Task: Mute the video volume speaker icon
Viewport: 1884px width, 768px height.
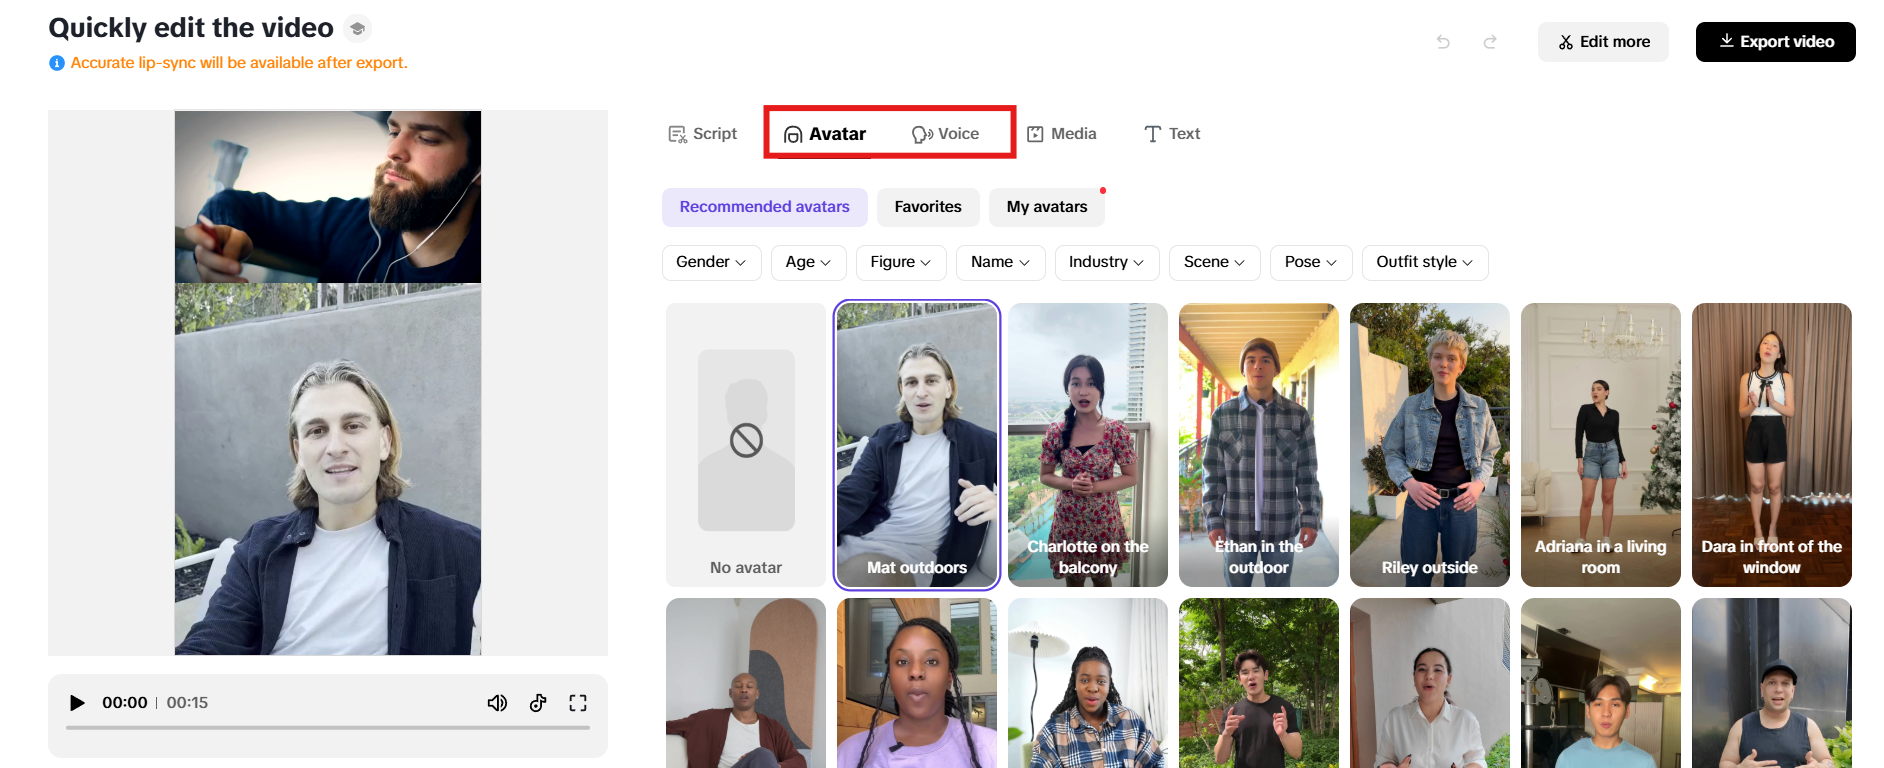Action: 497,703
